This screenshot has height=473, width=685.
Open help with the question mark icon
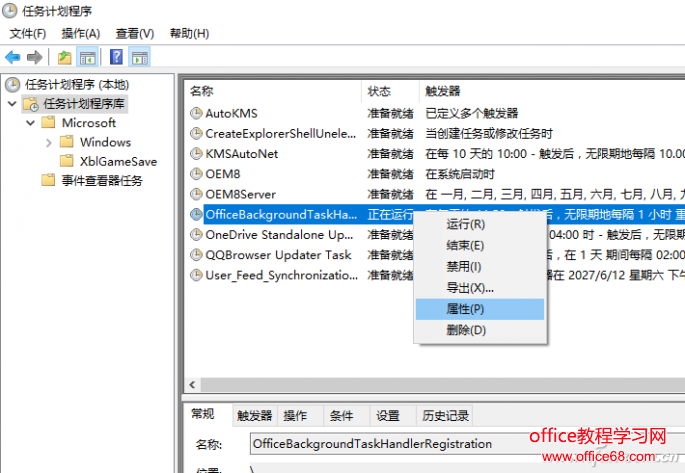click(x=116, y=57)
